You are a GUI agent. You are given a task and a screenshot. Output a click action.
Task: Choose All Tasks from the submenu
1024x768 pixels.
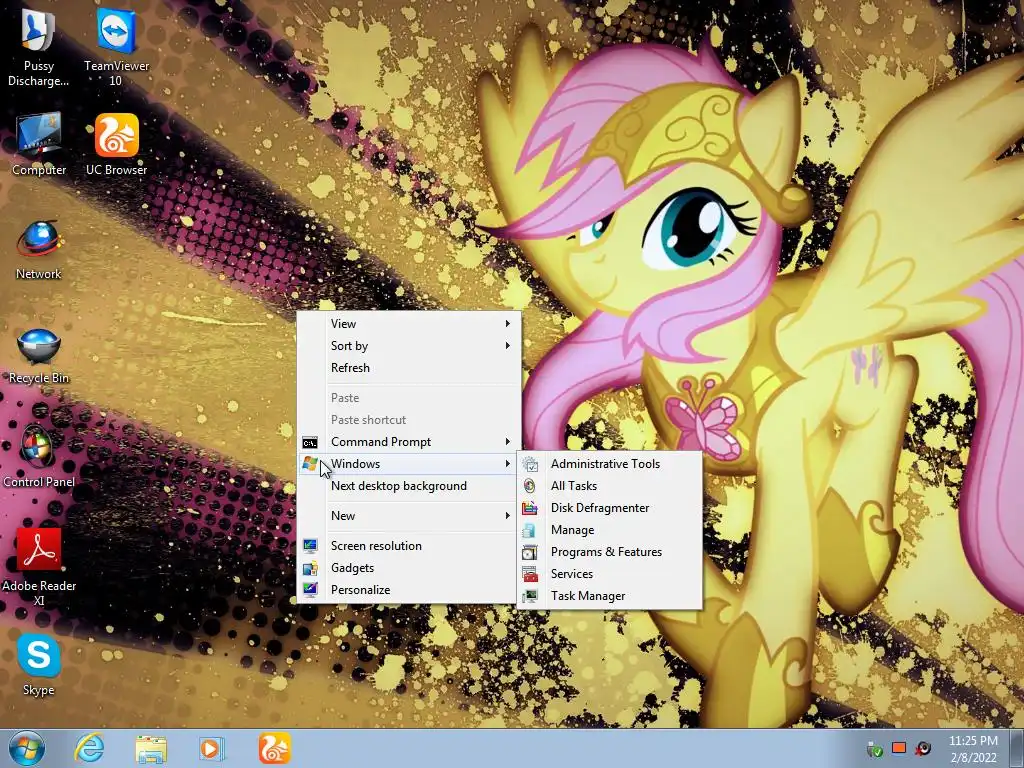click(x=609, y=486)
